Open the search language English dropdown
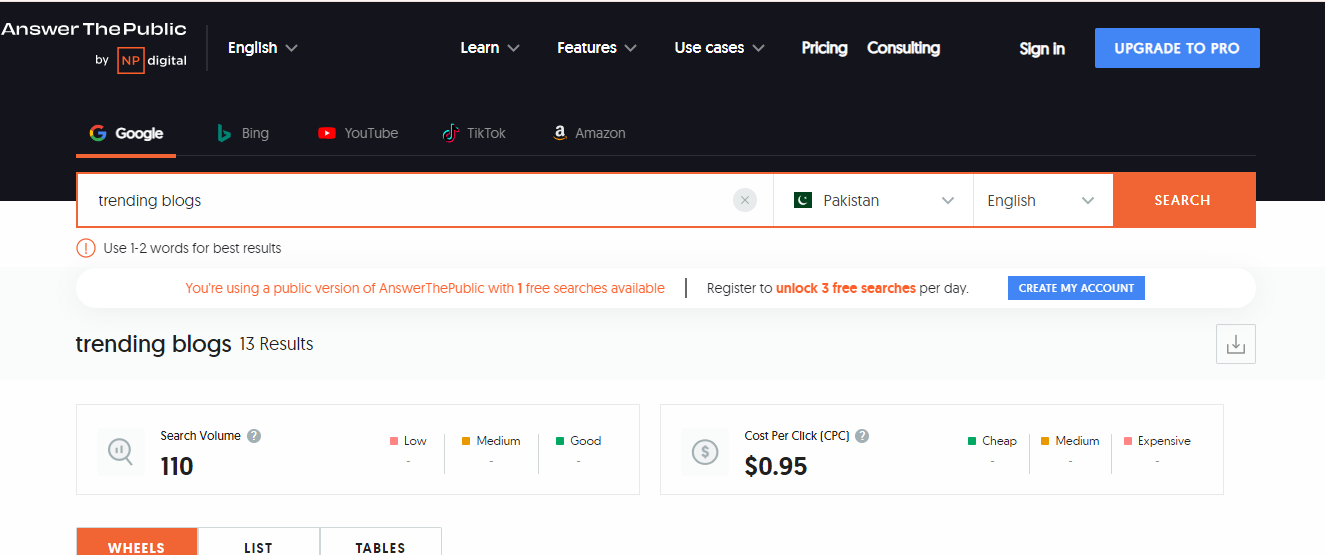The width and height of the screenshot is (1325, 555). click(x=1043, y=200)
